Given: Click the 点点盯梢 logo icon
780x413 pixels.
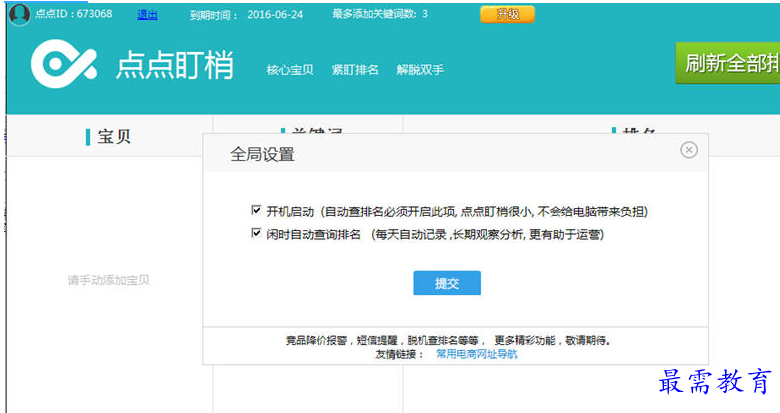Looking at the screenshot, I should point(64,64).
